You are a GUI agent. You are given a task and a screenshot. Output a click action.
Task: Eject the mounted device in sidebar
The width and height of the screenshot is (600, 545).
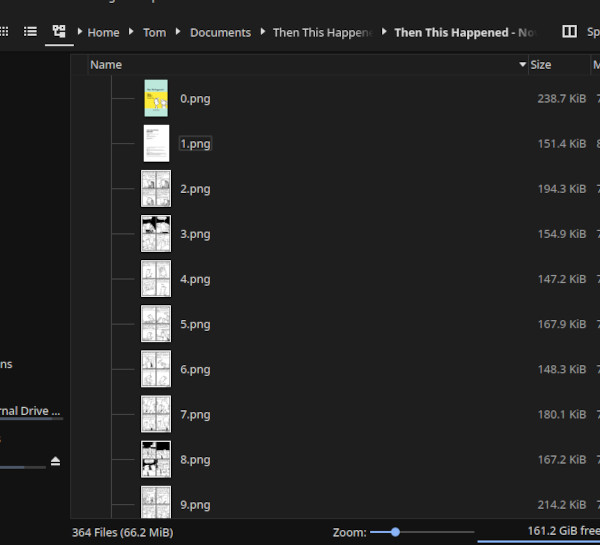[x=55, y=461]
